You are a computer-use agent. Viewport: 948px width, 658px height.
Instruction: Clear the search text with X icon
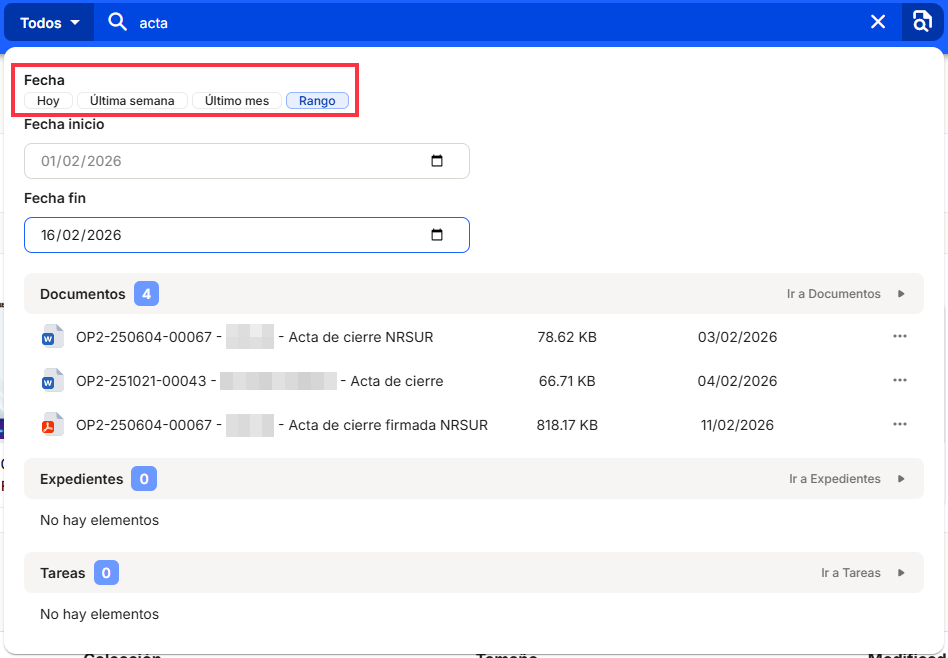point(878,22)
